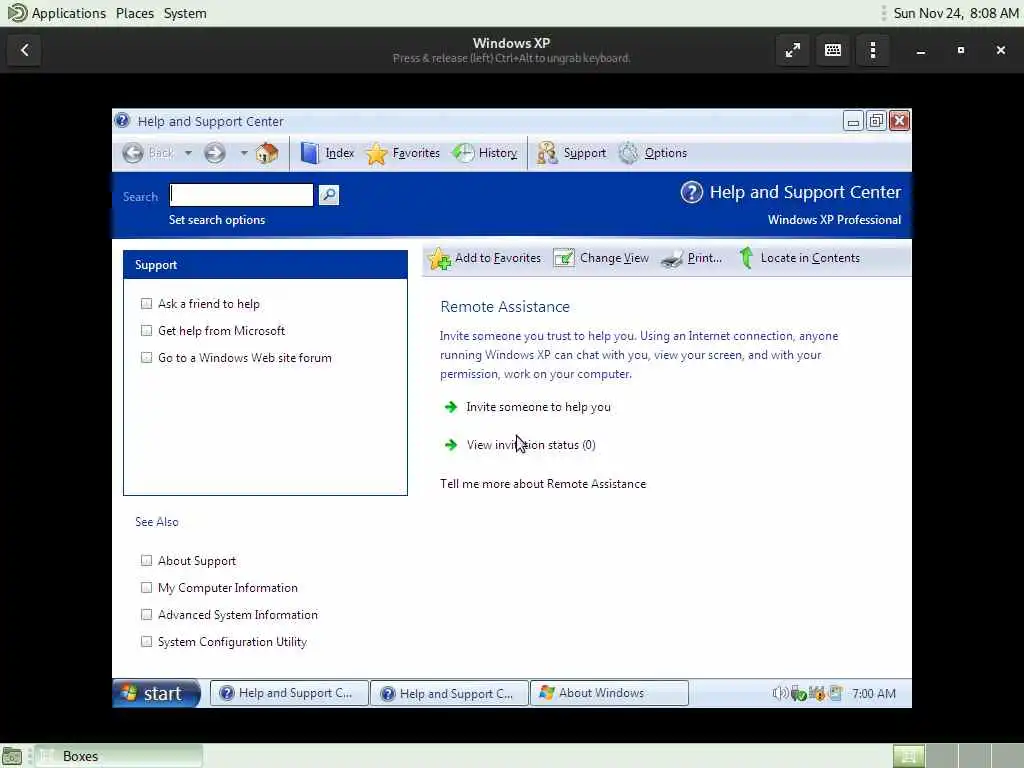Click the Print printer icon
The width and height of the screenshot is (1024, 768).
click(x=671, y=259)
